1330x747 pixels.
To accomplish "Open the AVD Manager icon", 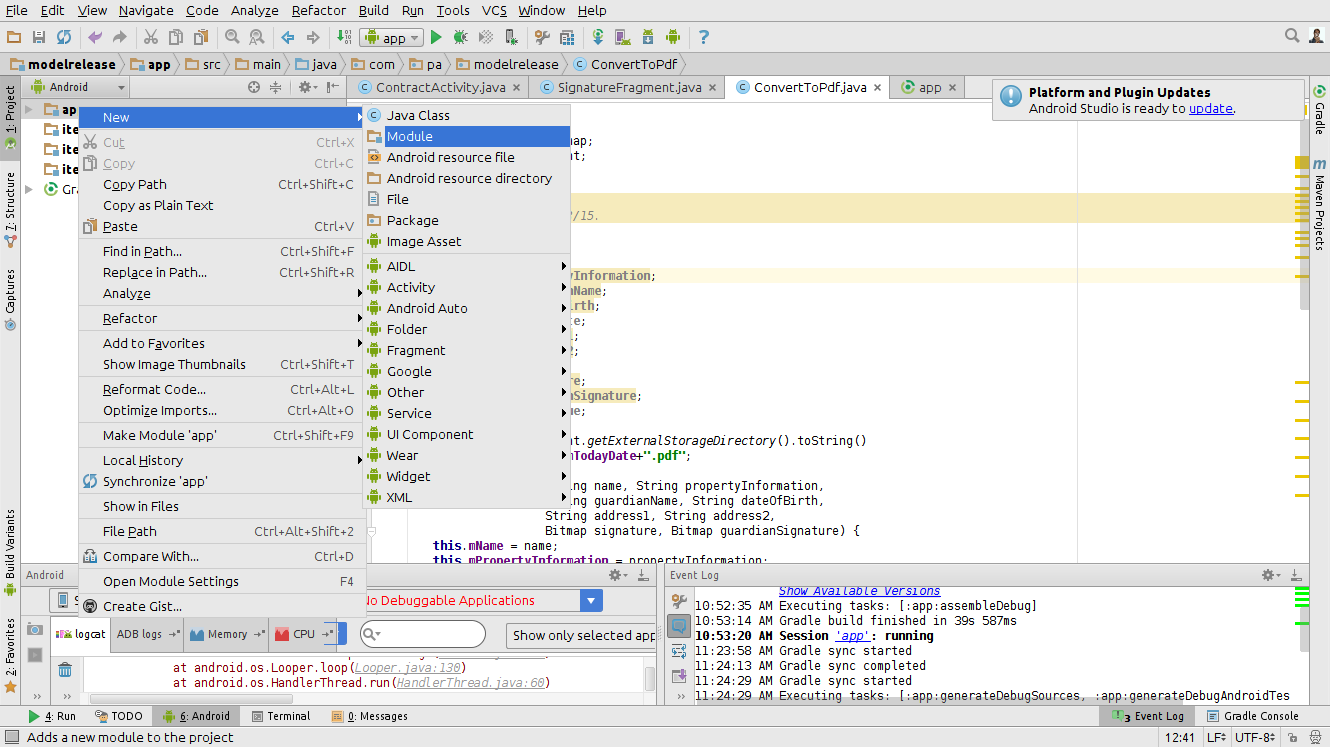I will (x=623, y=37).
